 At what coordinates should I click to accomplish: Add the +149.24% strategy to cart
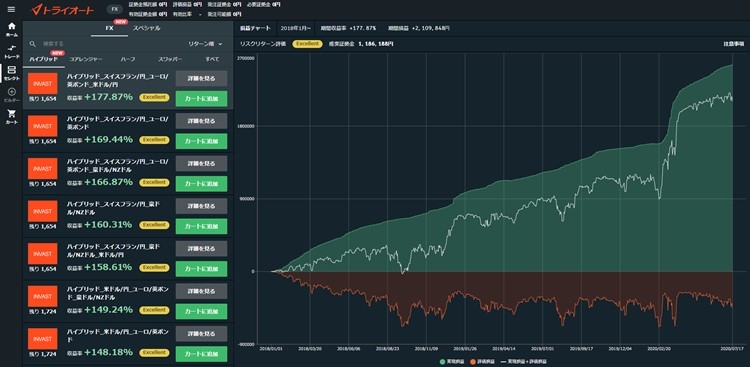tap(201, 311)
